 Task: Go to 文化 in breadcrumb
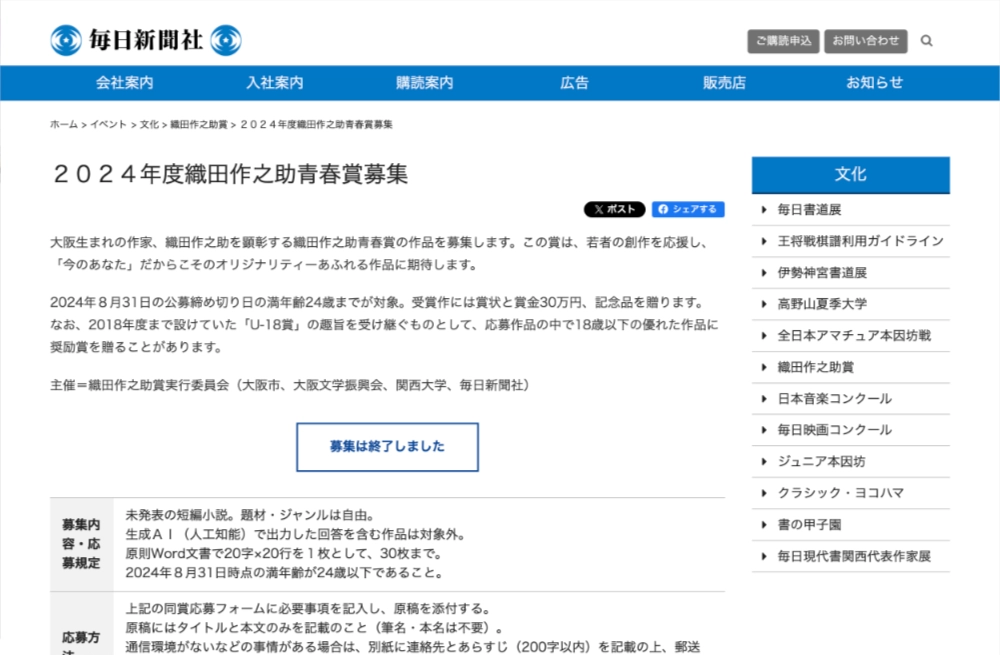[149, 124]
